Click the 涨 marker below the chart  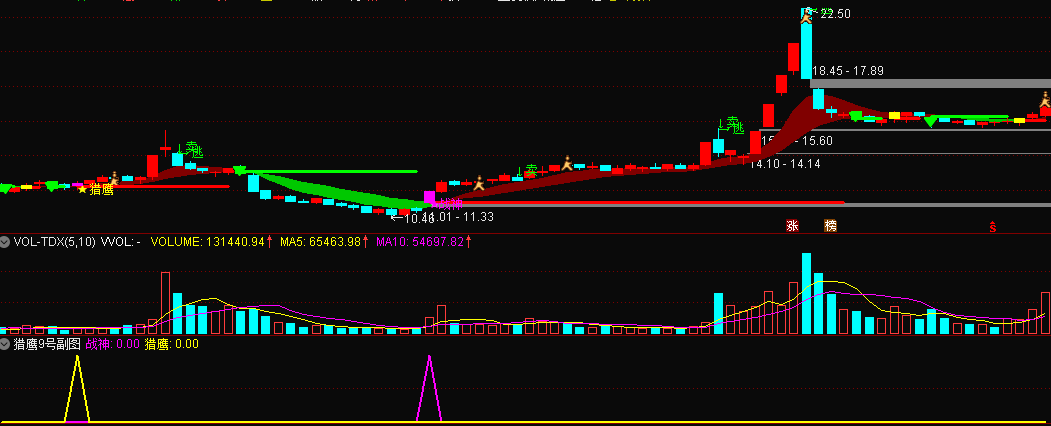pyautogui.click(x=792, y=226)
